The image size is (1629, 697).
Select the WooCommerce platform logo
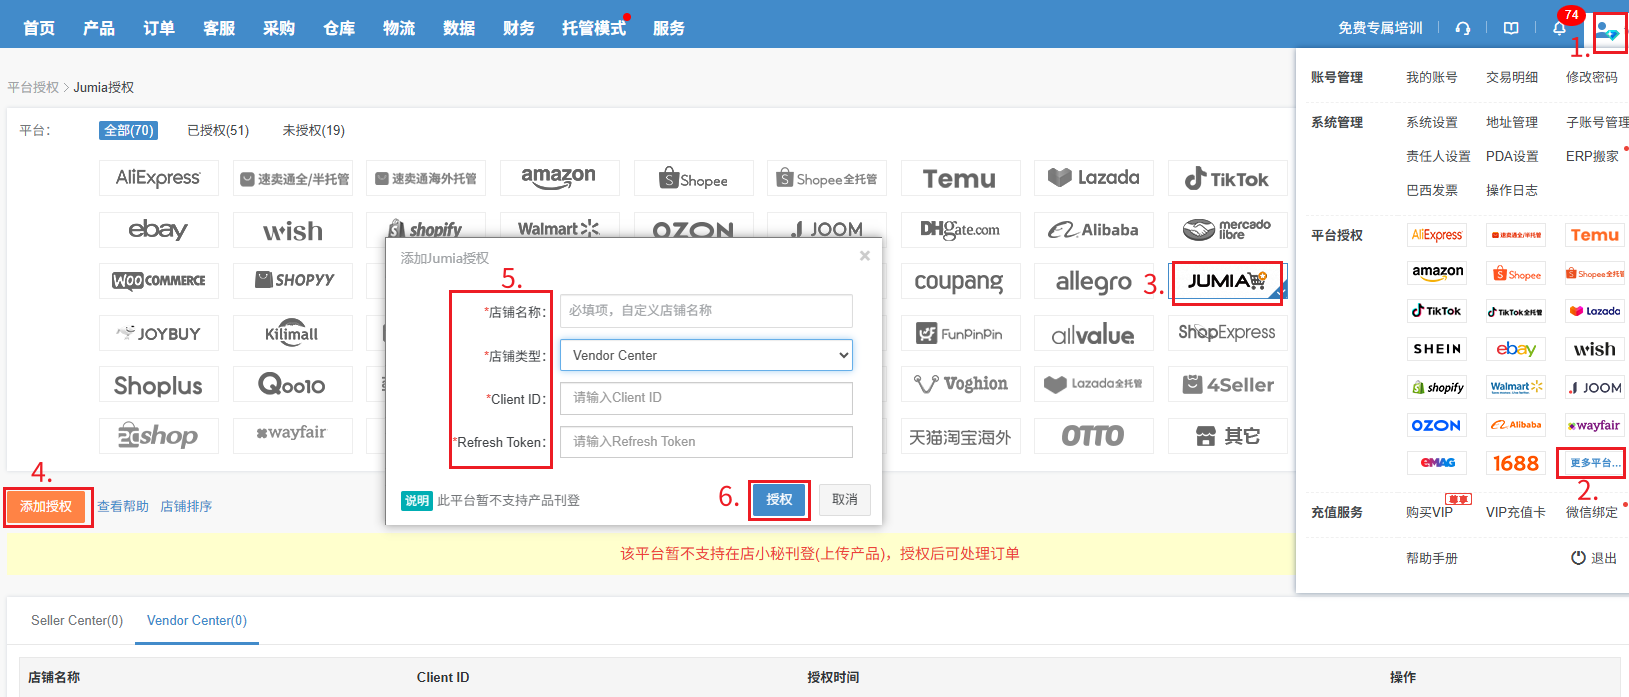[159, 281]
